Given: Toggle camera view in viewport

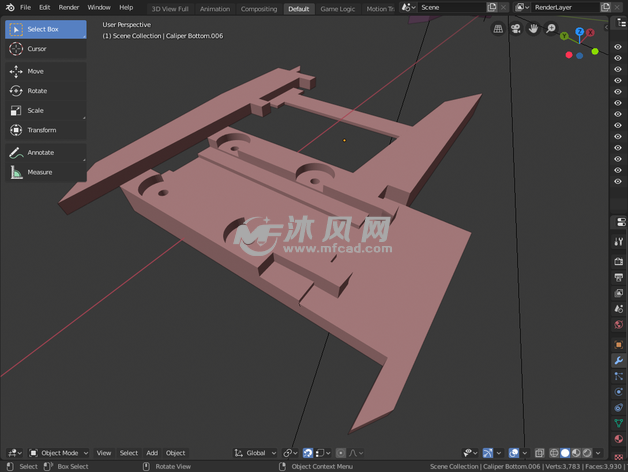Looking at the screenshot, I should pyautogui.click(x=516, y=29).
